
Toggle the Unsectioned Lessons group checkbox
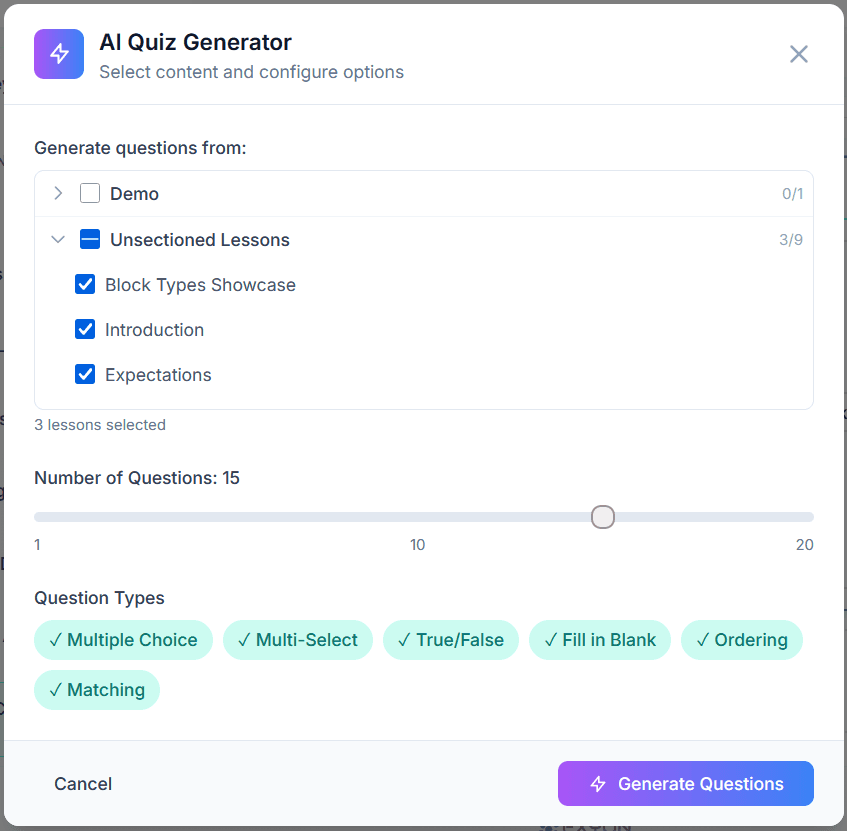coord(89,239)
